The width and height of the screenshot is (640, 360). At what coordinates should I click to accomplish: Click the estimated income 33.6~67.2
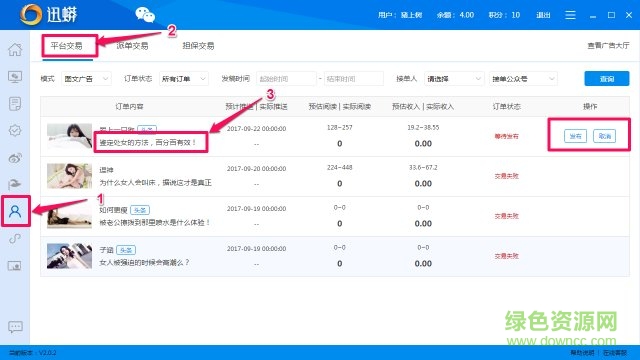423,168
